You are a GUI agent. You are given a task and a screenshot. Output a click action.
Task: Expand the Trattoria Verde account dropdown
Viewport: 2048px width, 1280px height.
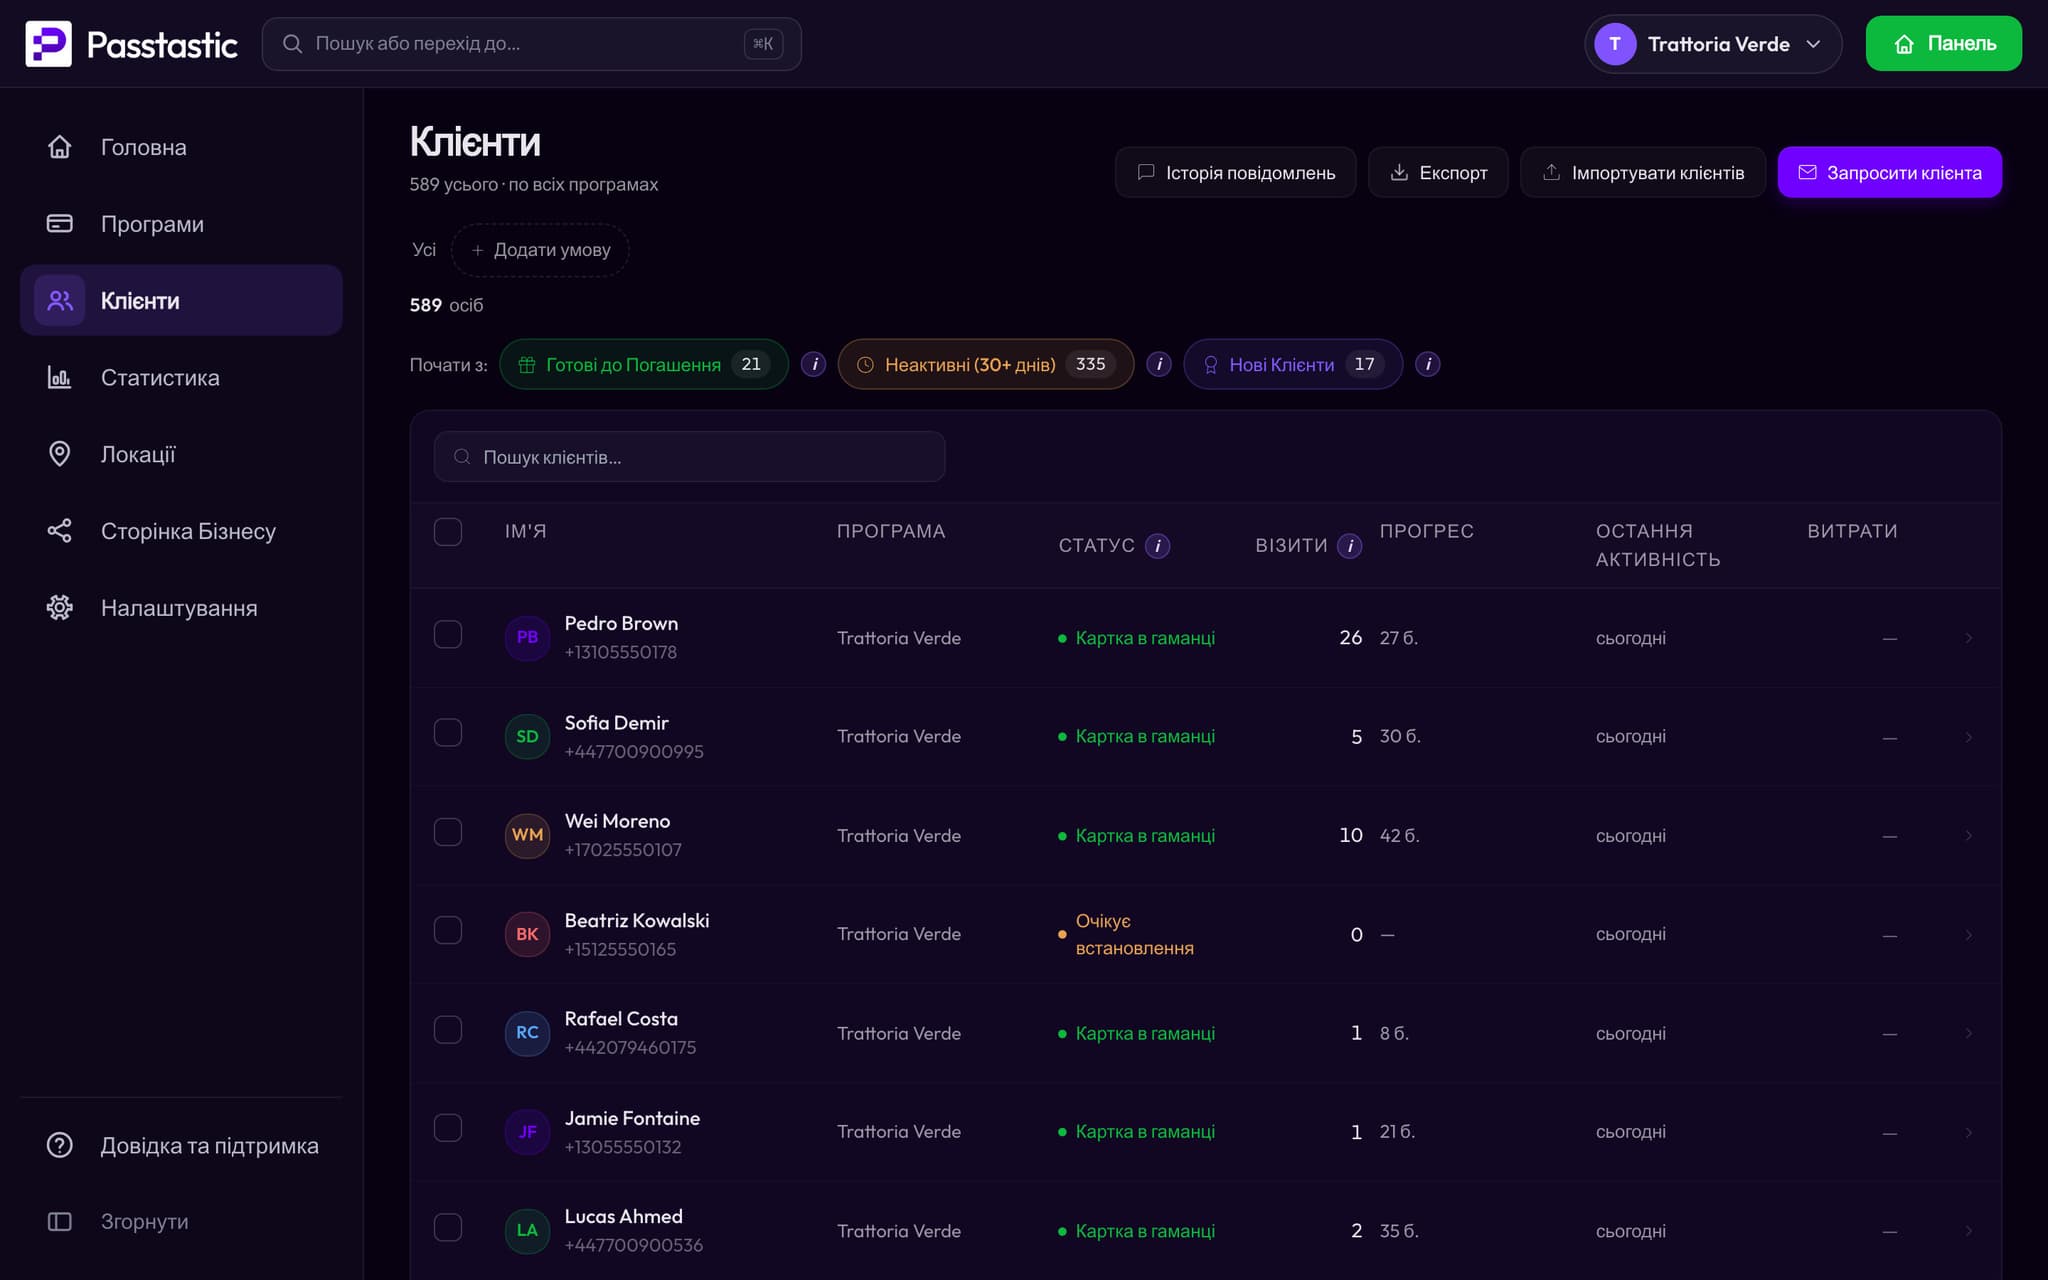tap(1712, 44)
